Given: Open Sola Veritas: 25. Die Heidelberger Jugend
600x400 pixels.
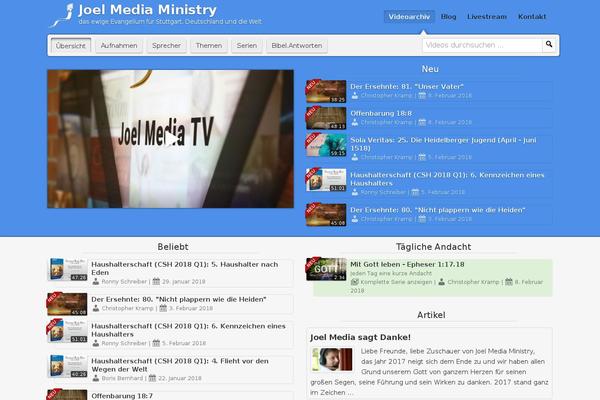Looking at the screenshot, I should pos(443,144).
